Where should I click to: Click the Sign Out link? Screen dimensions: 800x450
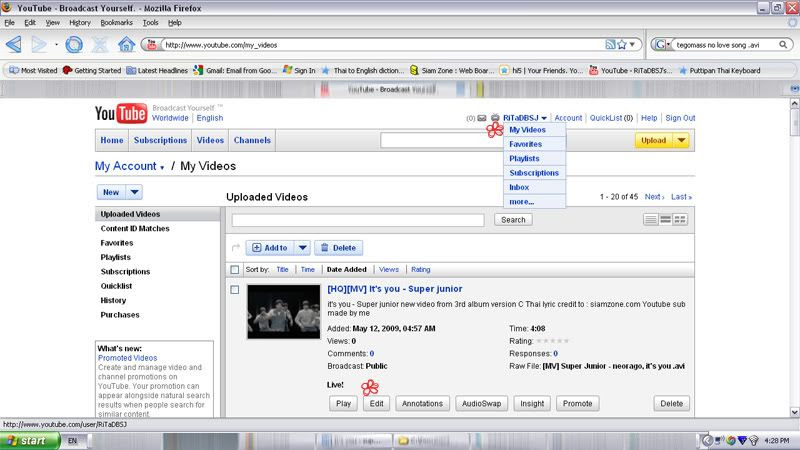point(680,118)
